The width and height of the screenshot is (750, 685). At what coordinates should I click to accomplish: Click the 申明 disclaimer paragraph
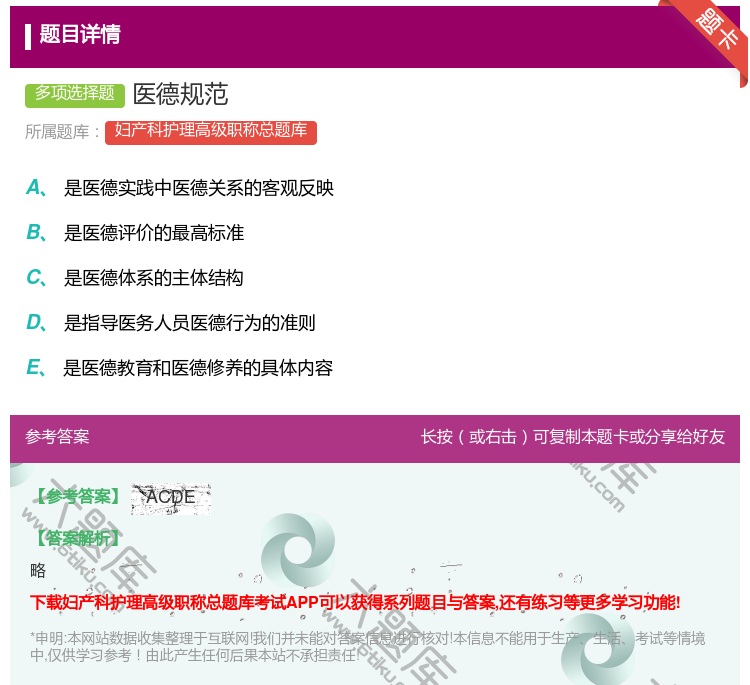[367, 647]
